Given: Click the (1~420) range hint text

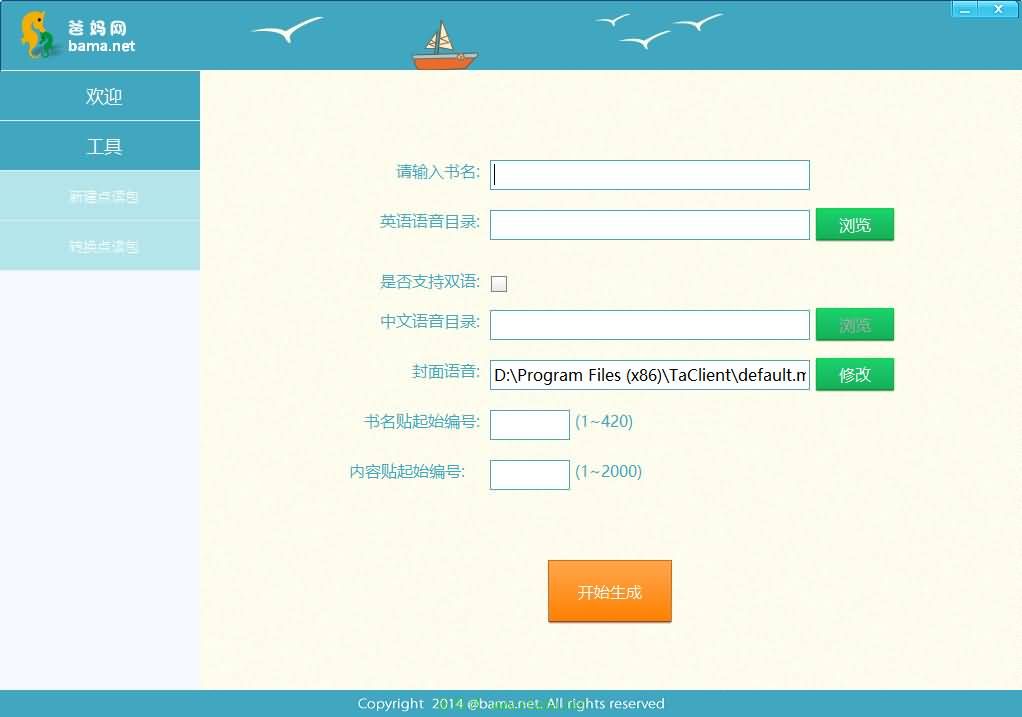Looking at the screenshot, I should click(604, 422).
